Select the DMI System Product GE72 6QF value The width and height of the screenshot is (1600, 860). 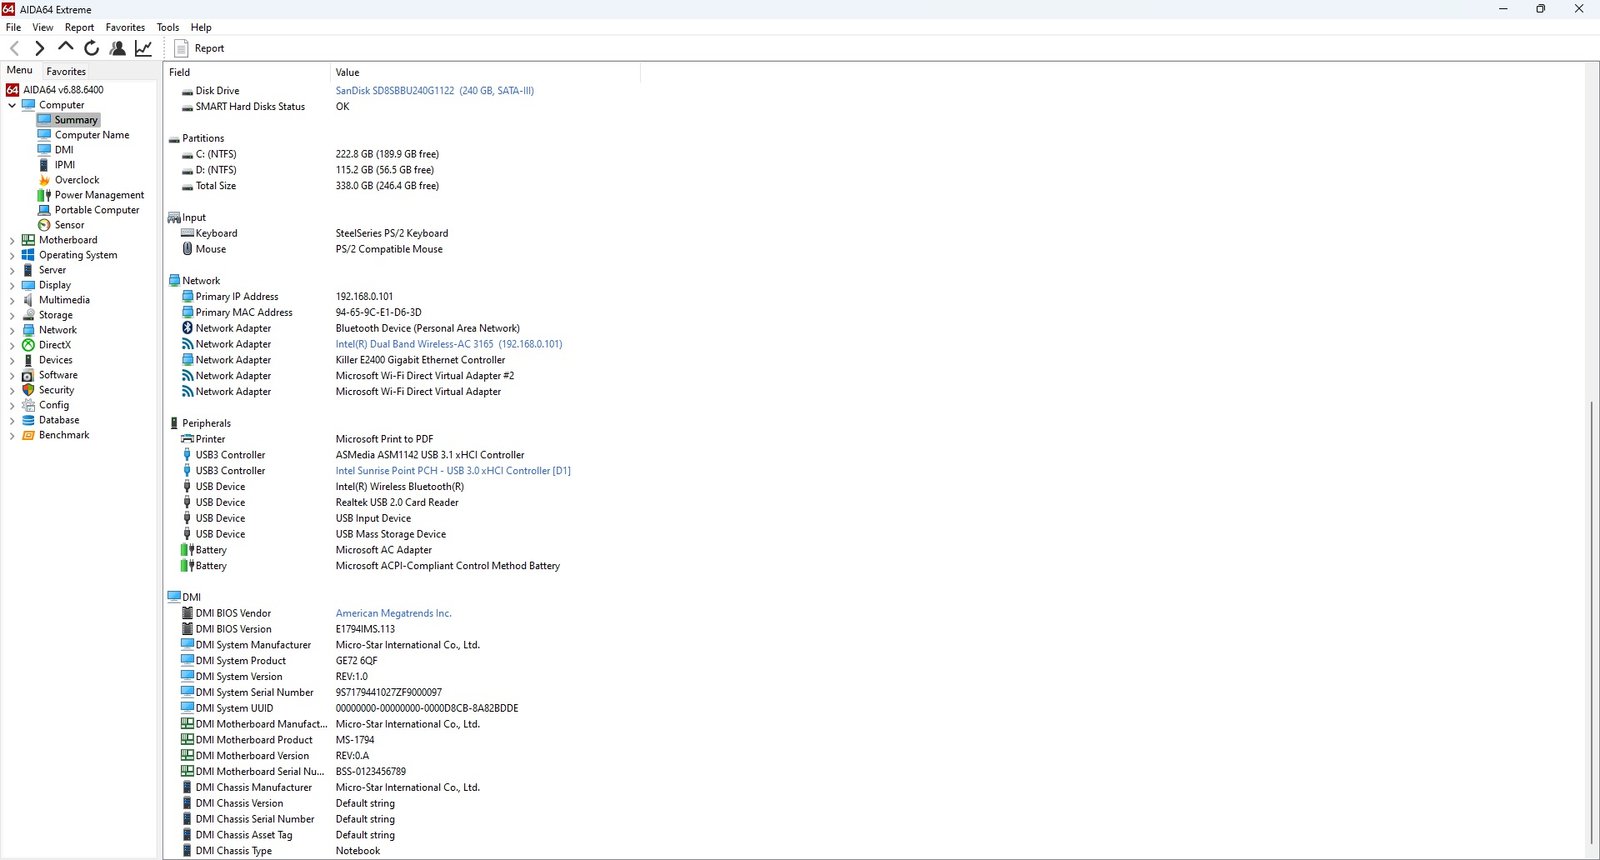tap(356, 661)
